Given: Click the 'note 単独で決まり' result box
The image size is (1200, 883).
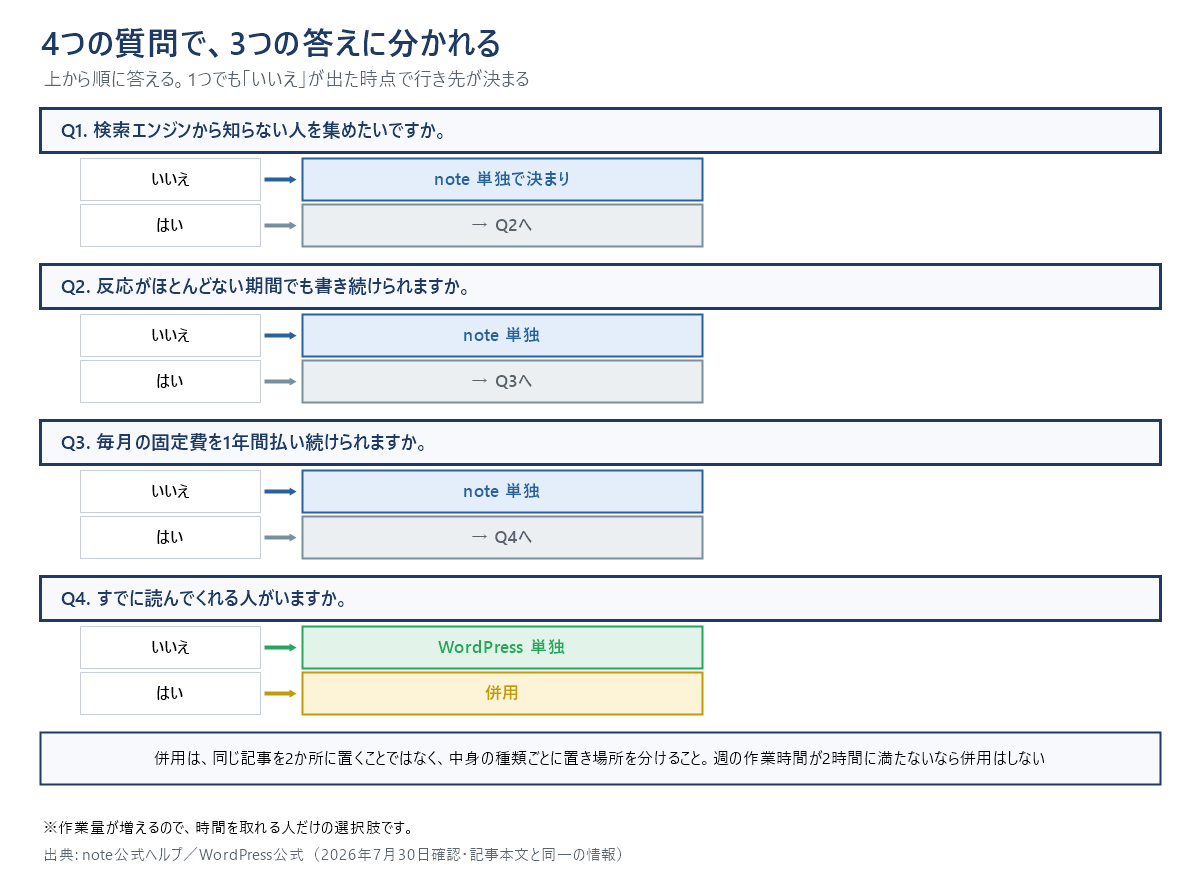Looking at the screenshot, I should point(502,179).
